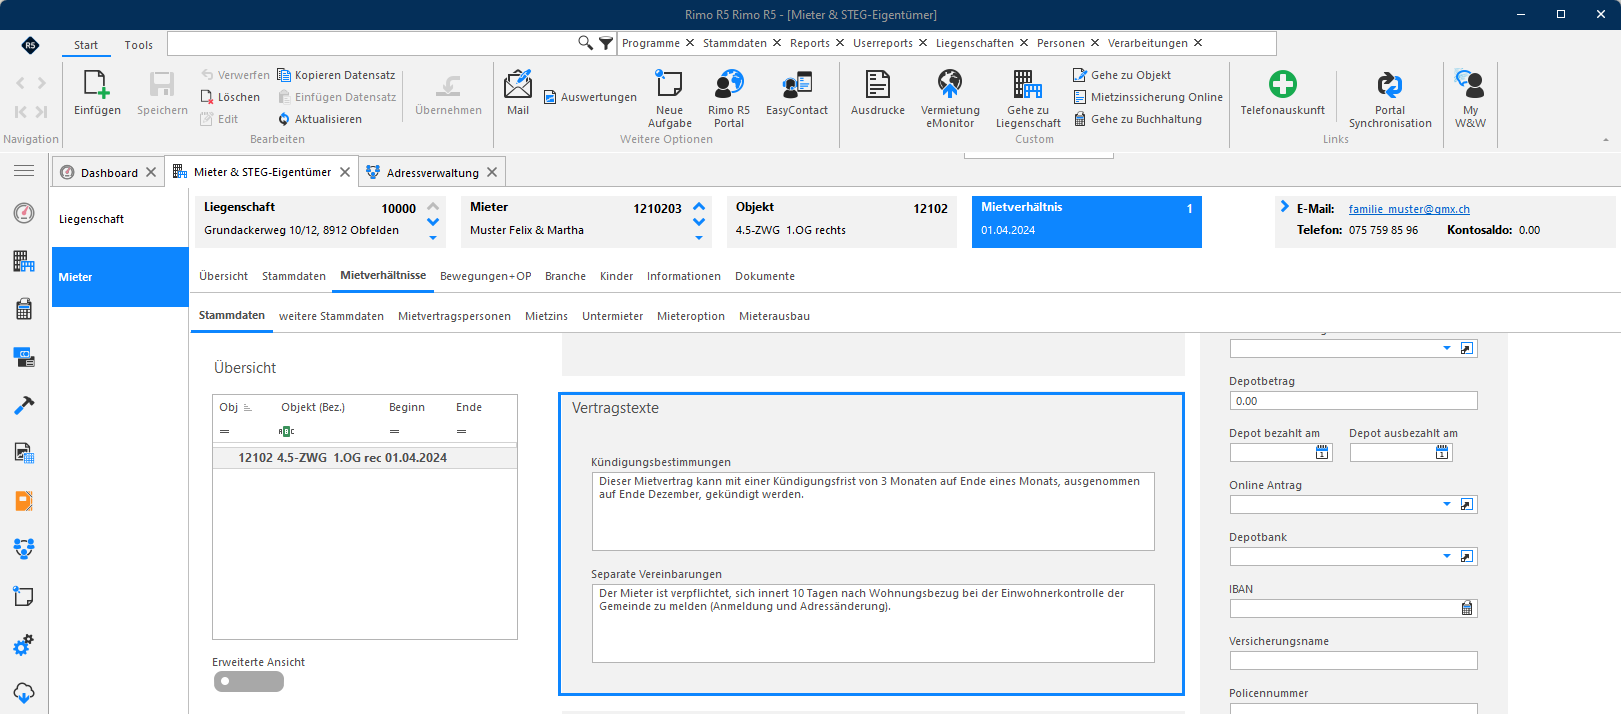
Task: Select row 12102 4.5-ZWG in overview
Action: click(365, 458)
